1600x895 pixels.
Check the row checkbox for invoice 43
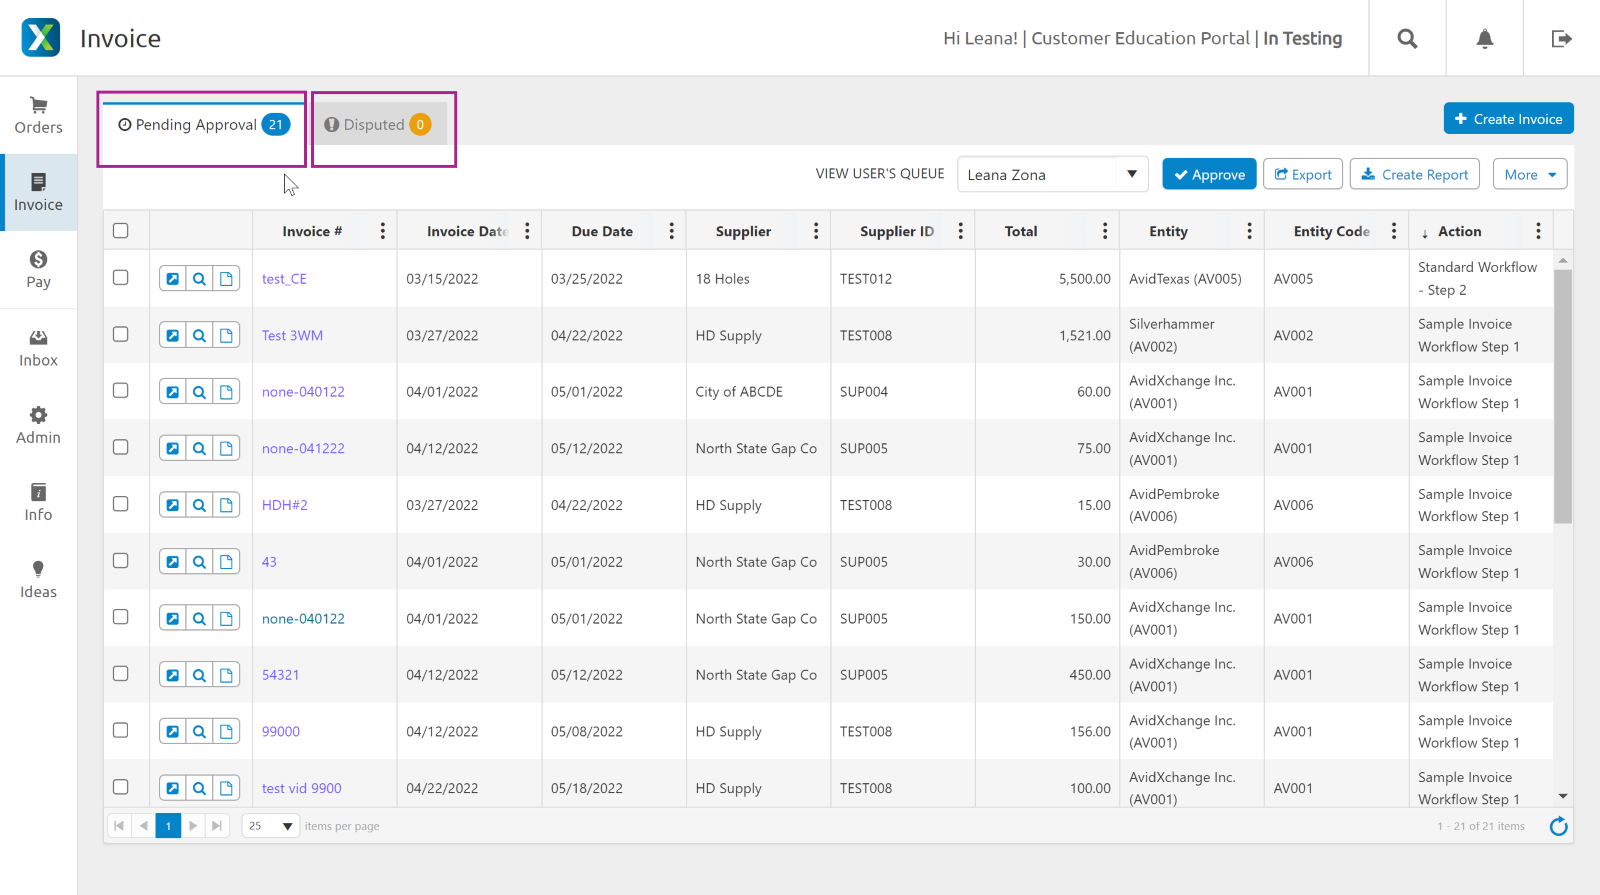(x=121, y=561)
